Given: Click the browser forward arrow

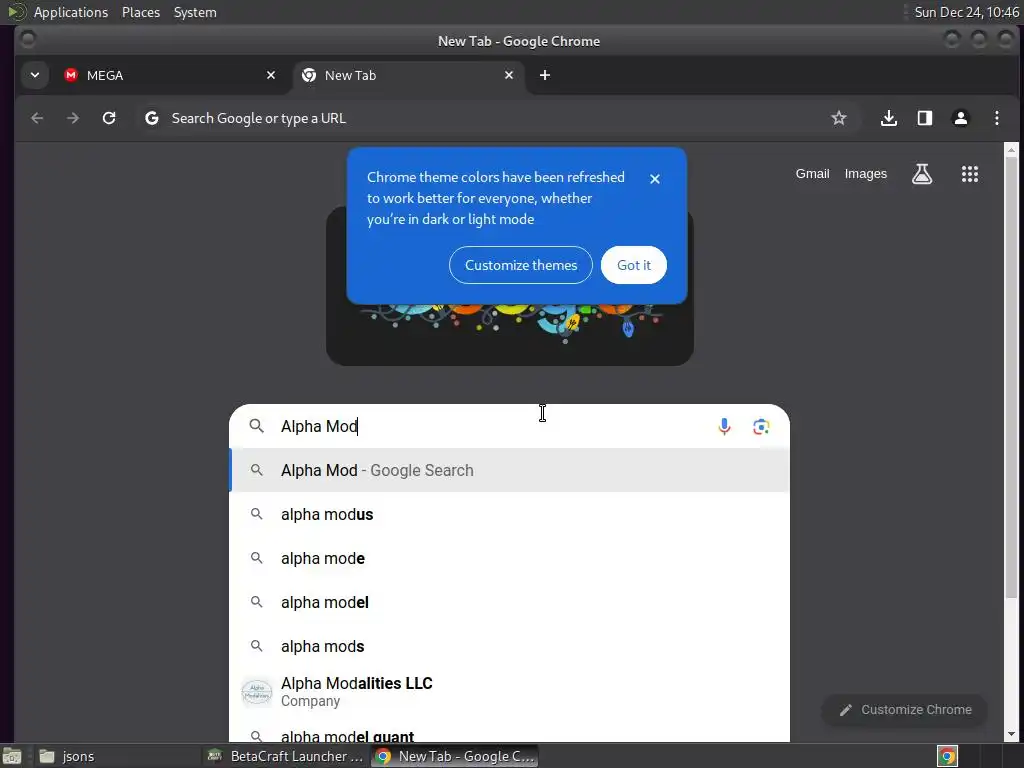Looking at the screenshot, I should coord(73,118).
